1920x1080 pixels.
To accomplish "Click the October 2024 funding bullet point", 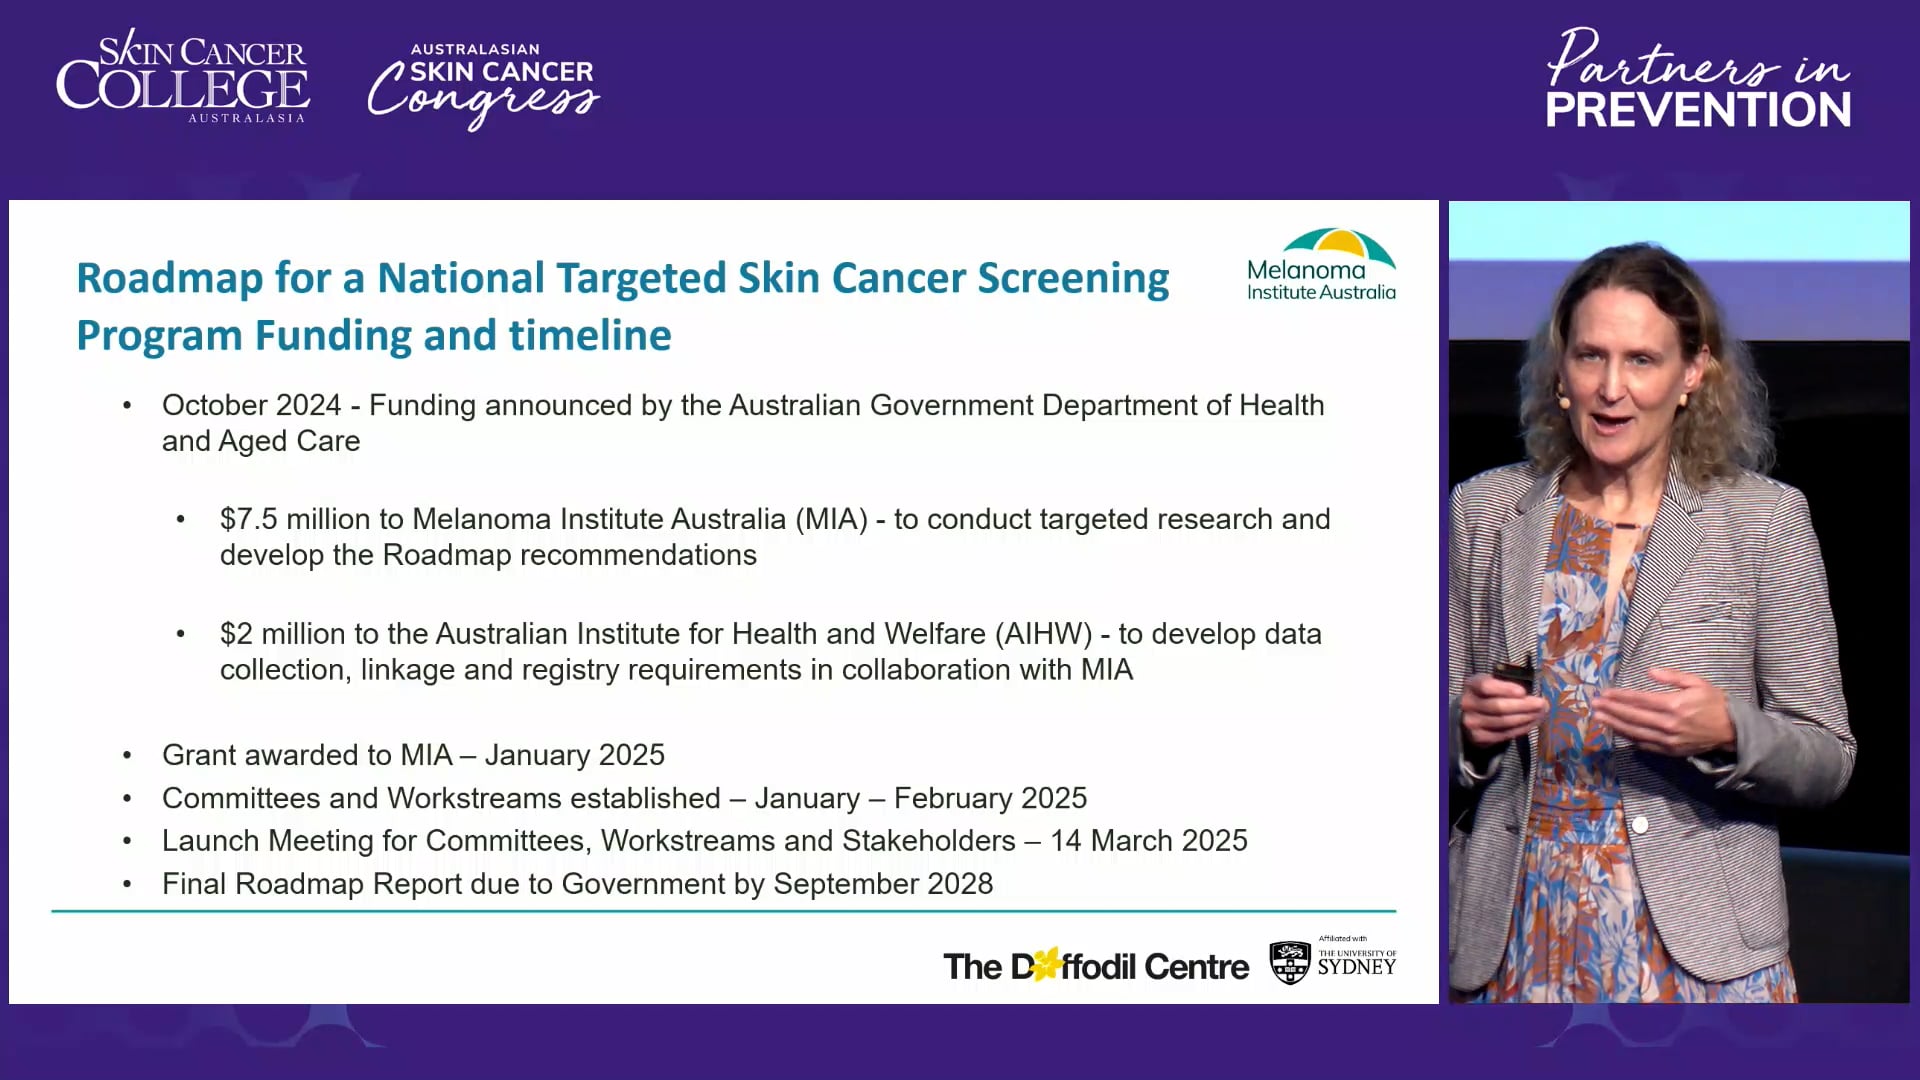I will click(742, 422).
